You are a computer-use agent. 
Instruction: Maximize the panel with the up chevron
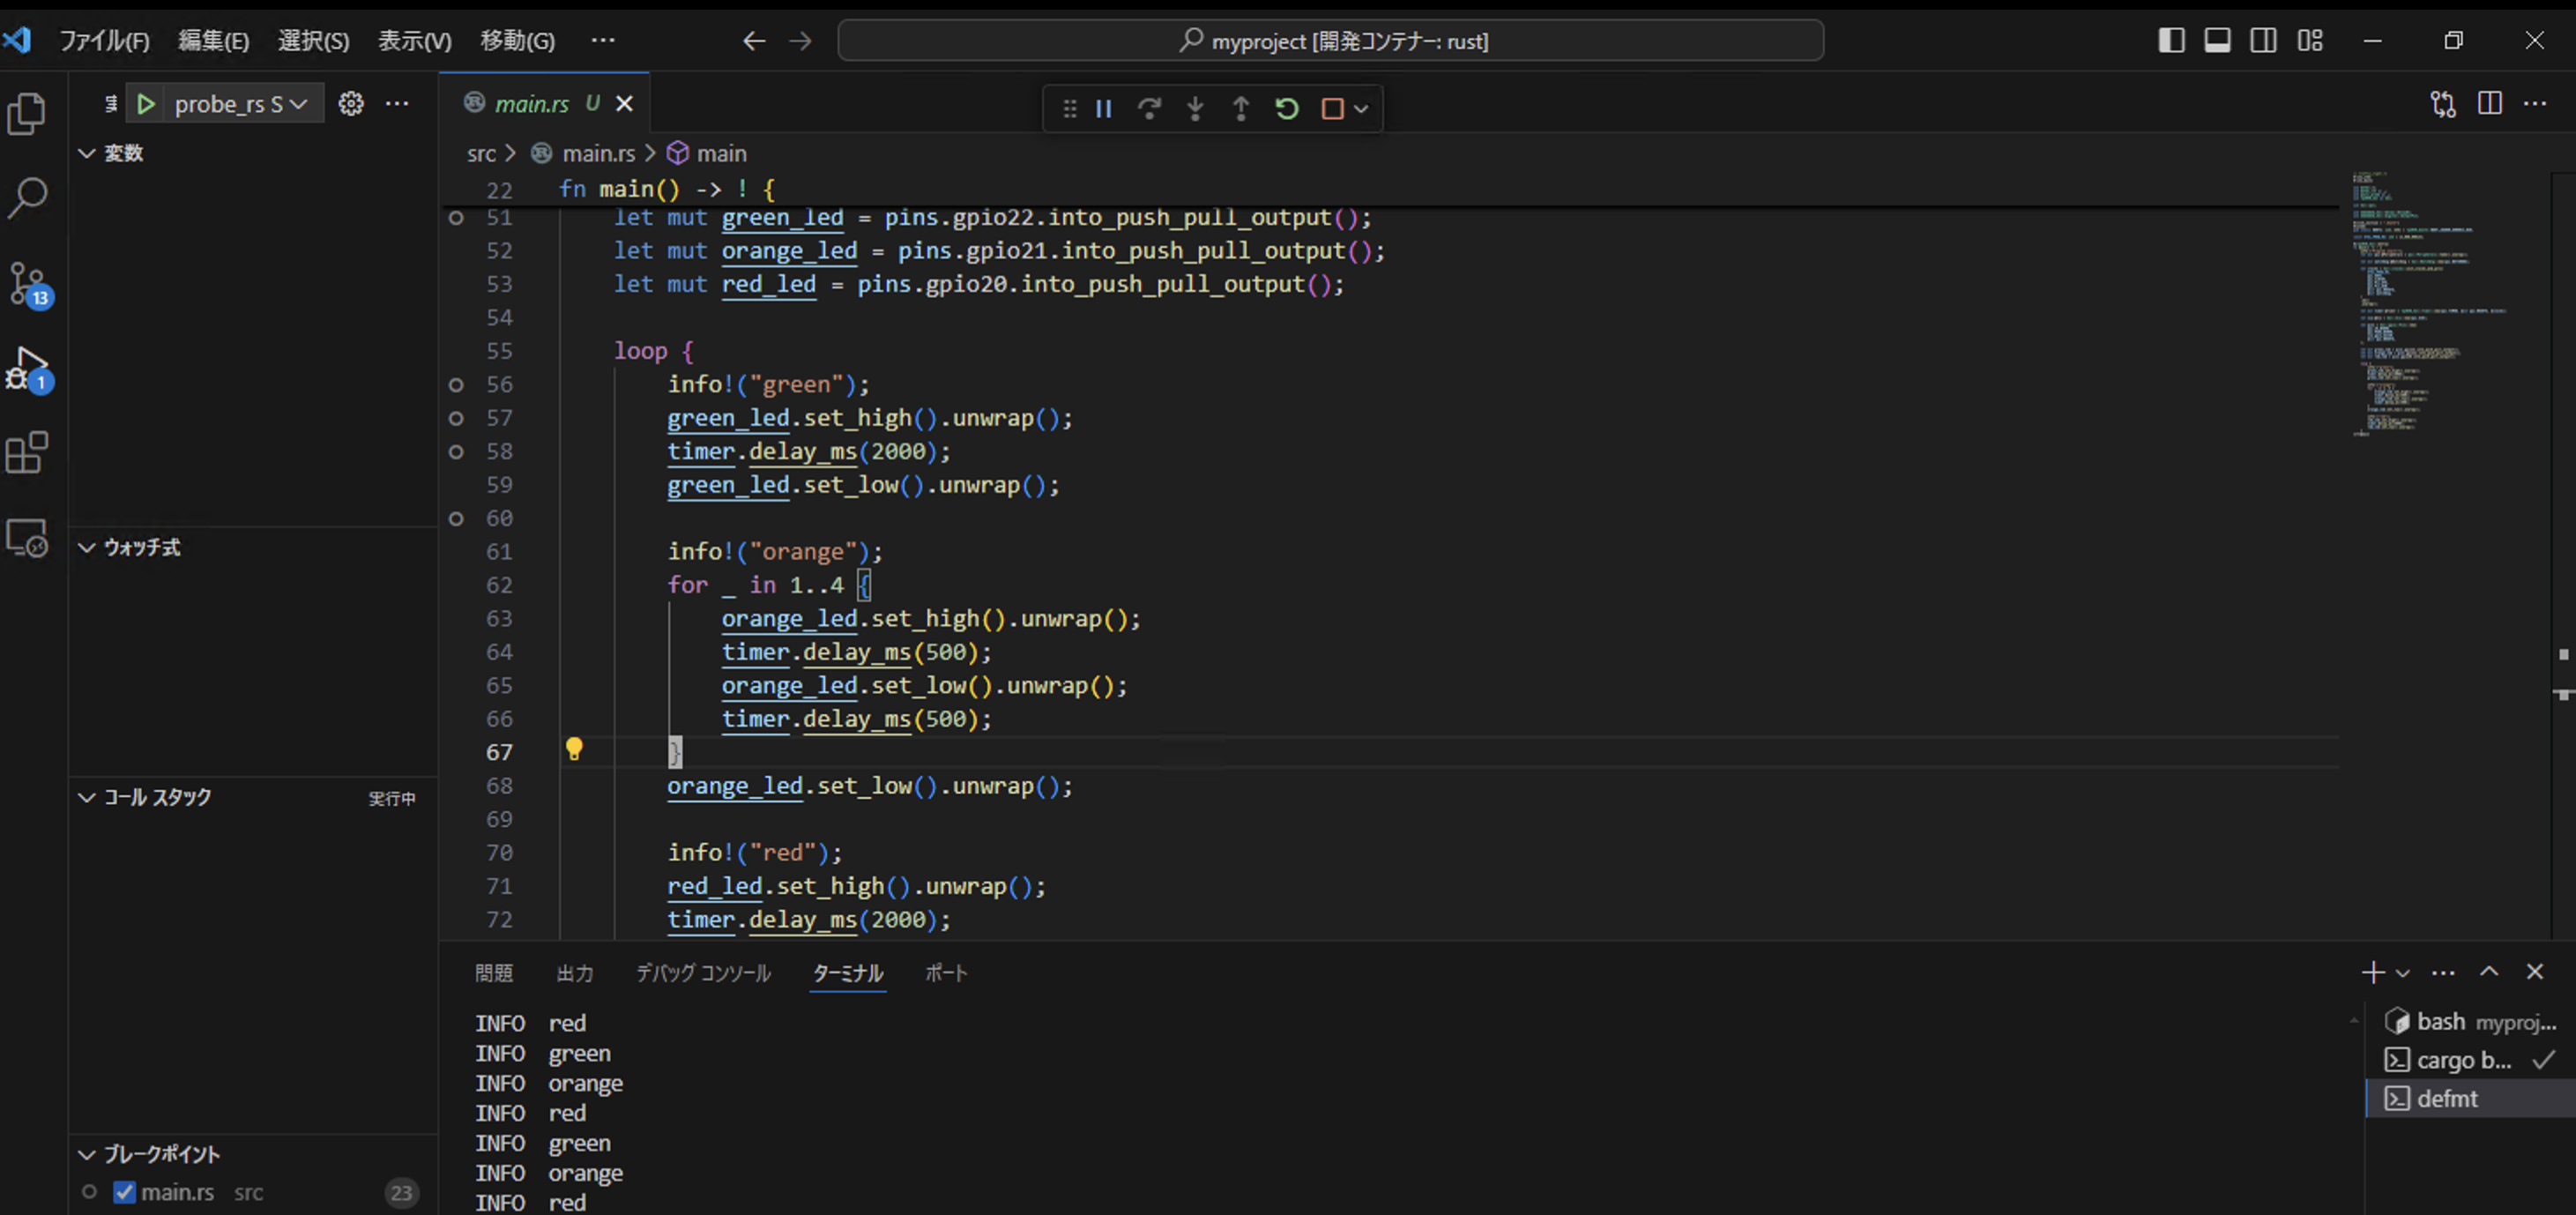(x=2489, y=972)
